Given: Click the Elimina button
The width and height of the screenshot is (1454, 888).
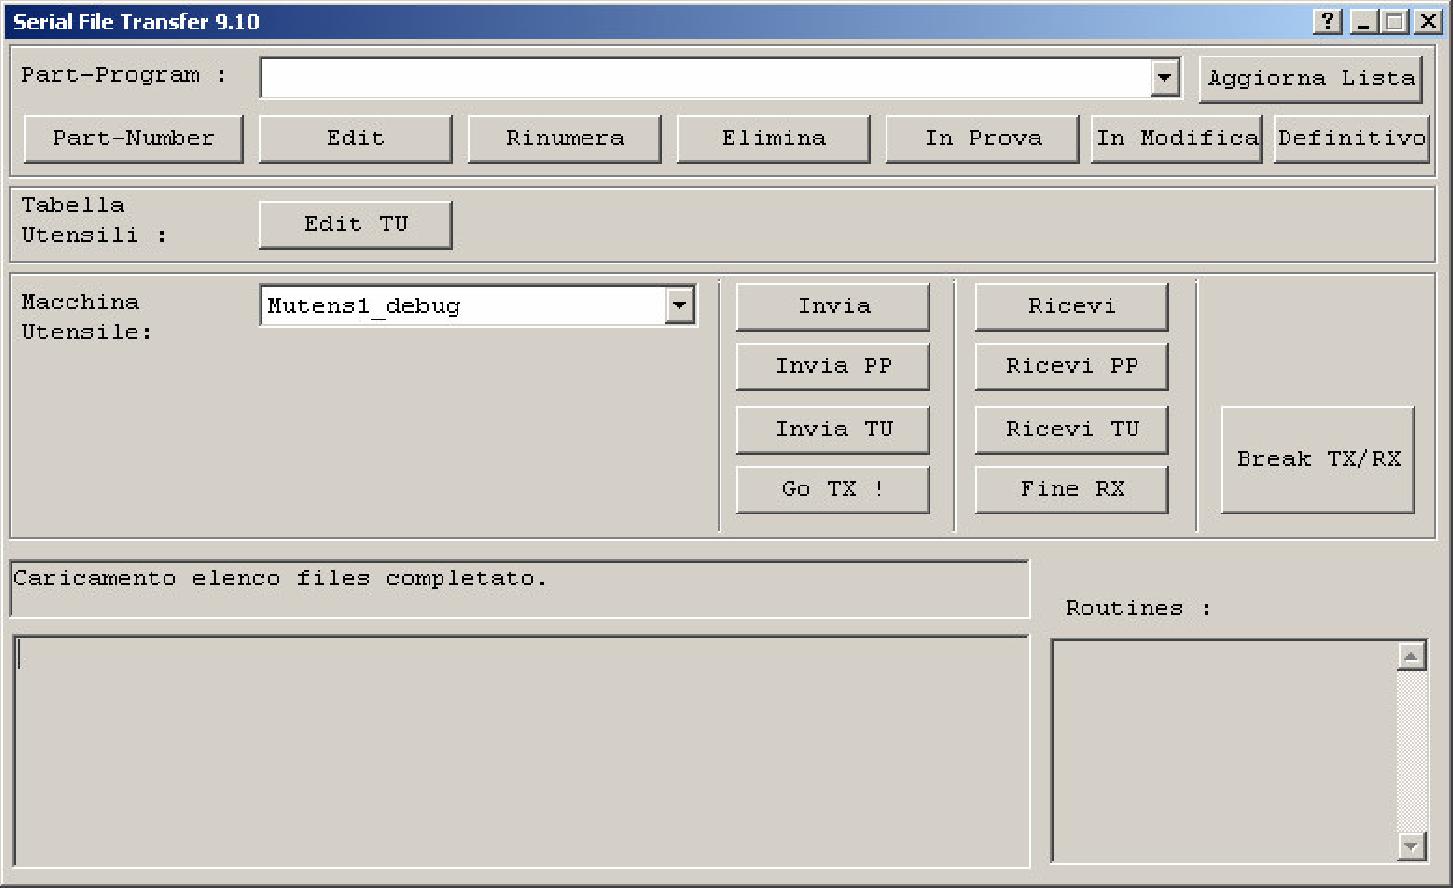Looking at the screenshot, I should coord(773,139).
